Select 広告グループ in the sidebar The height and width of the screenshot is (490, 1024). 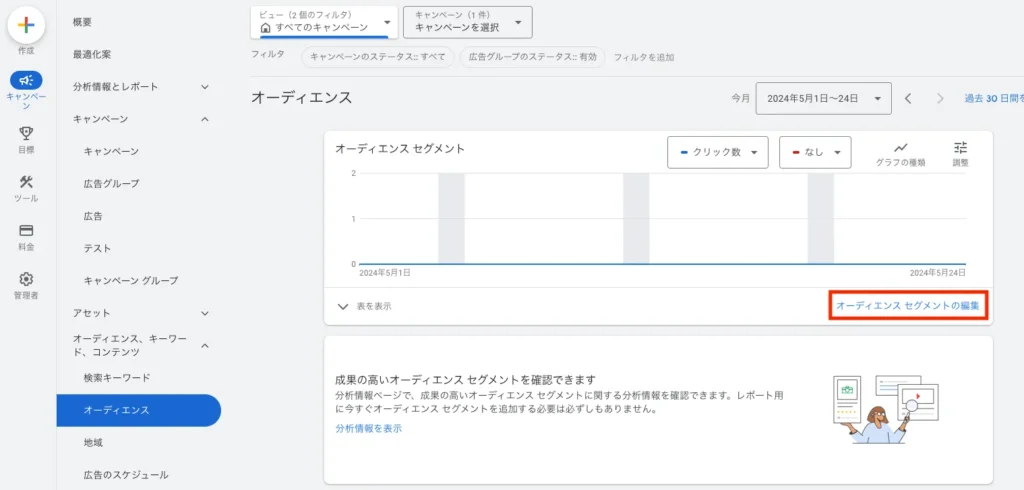111,184
